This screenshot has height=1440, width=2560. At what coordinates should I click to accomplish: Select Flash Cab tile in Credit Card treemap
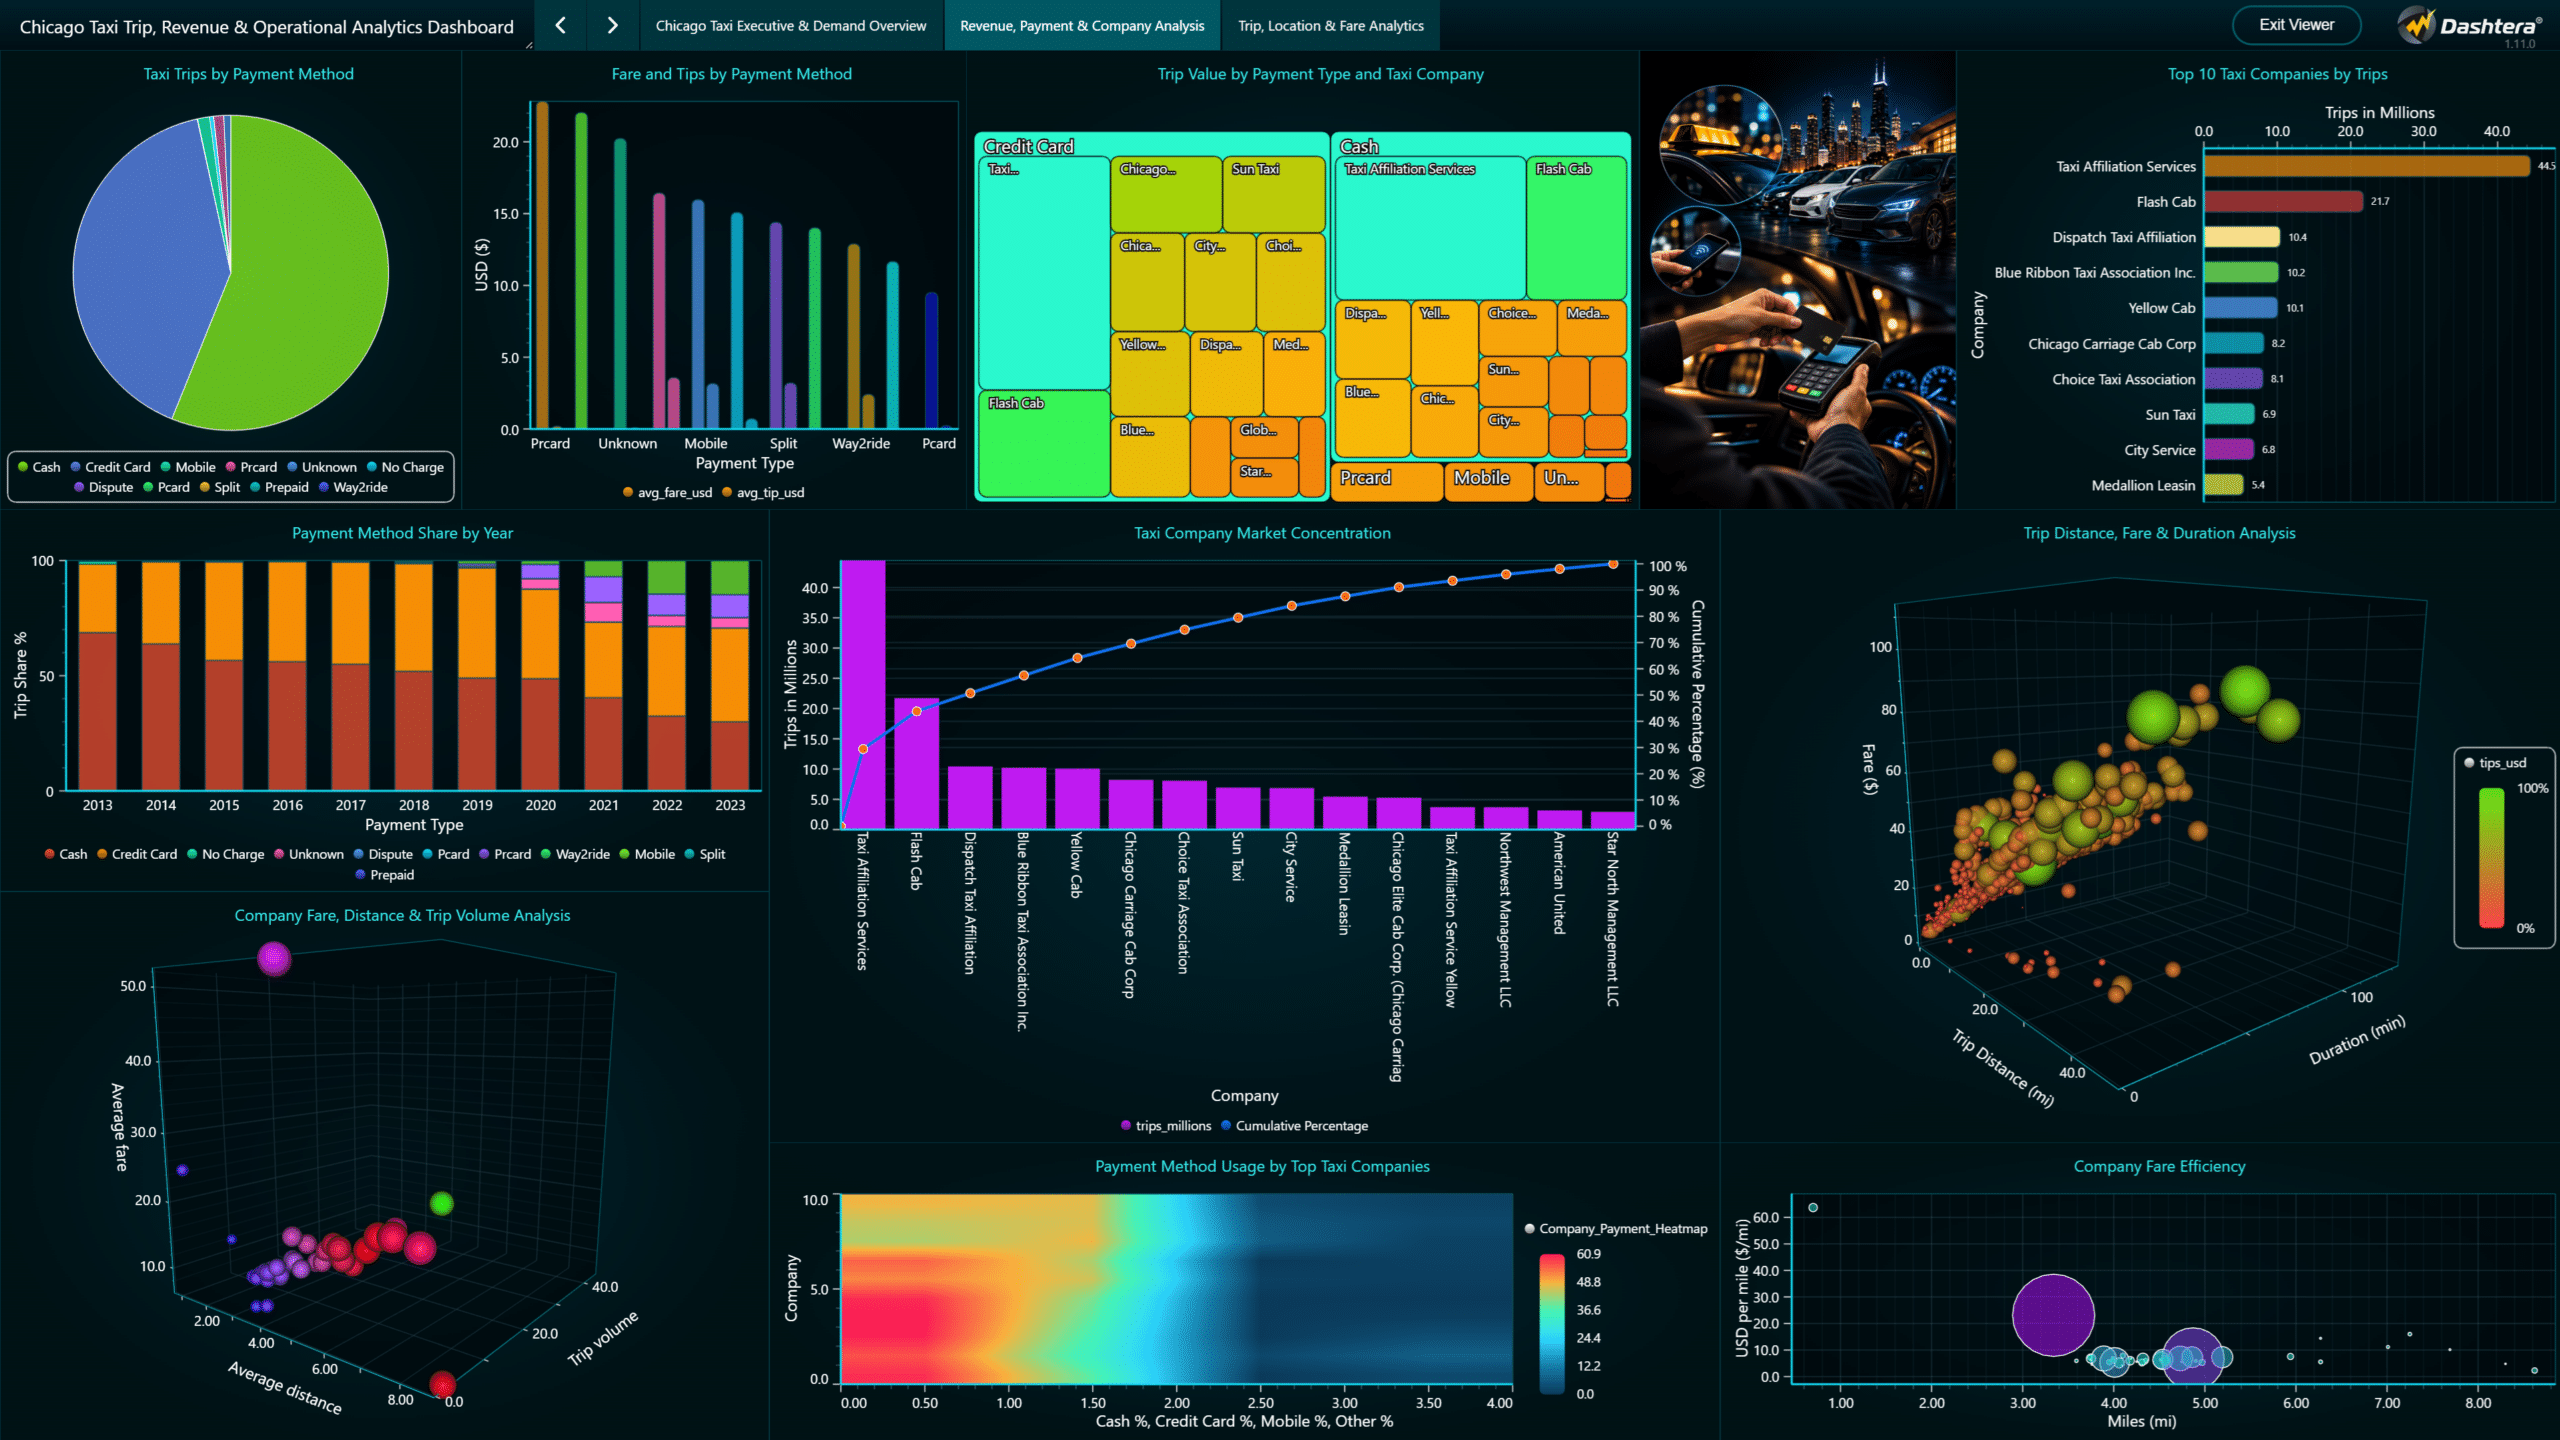pos(1043,443)
